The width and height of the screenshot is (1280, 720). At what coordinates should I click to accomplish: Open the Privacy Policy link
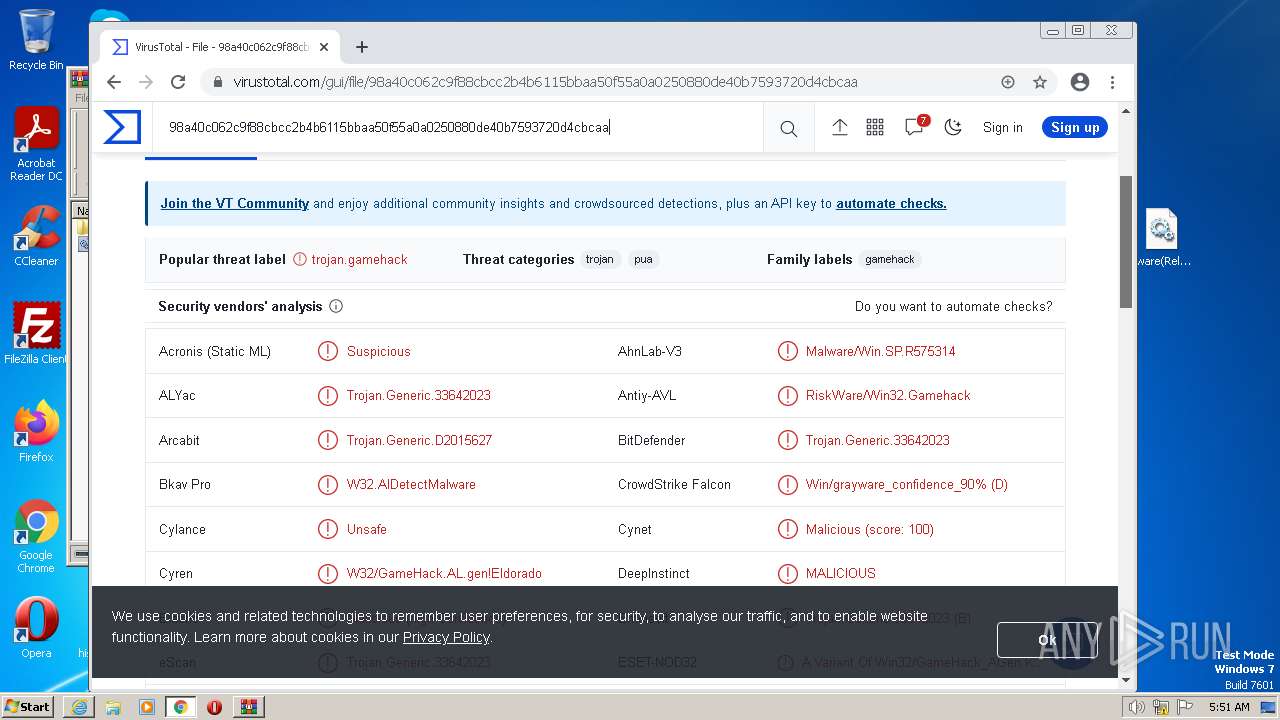pyautogui.click(x=446, y=637)
